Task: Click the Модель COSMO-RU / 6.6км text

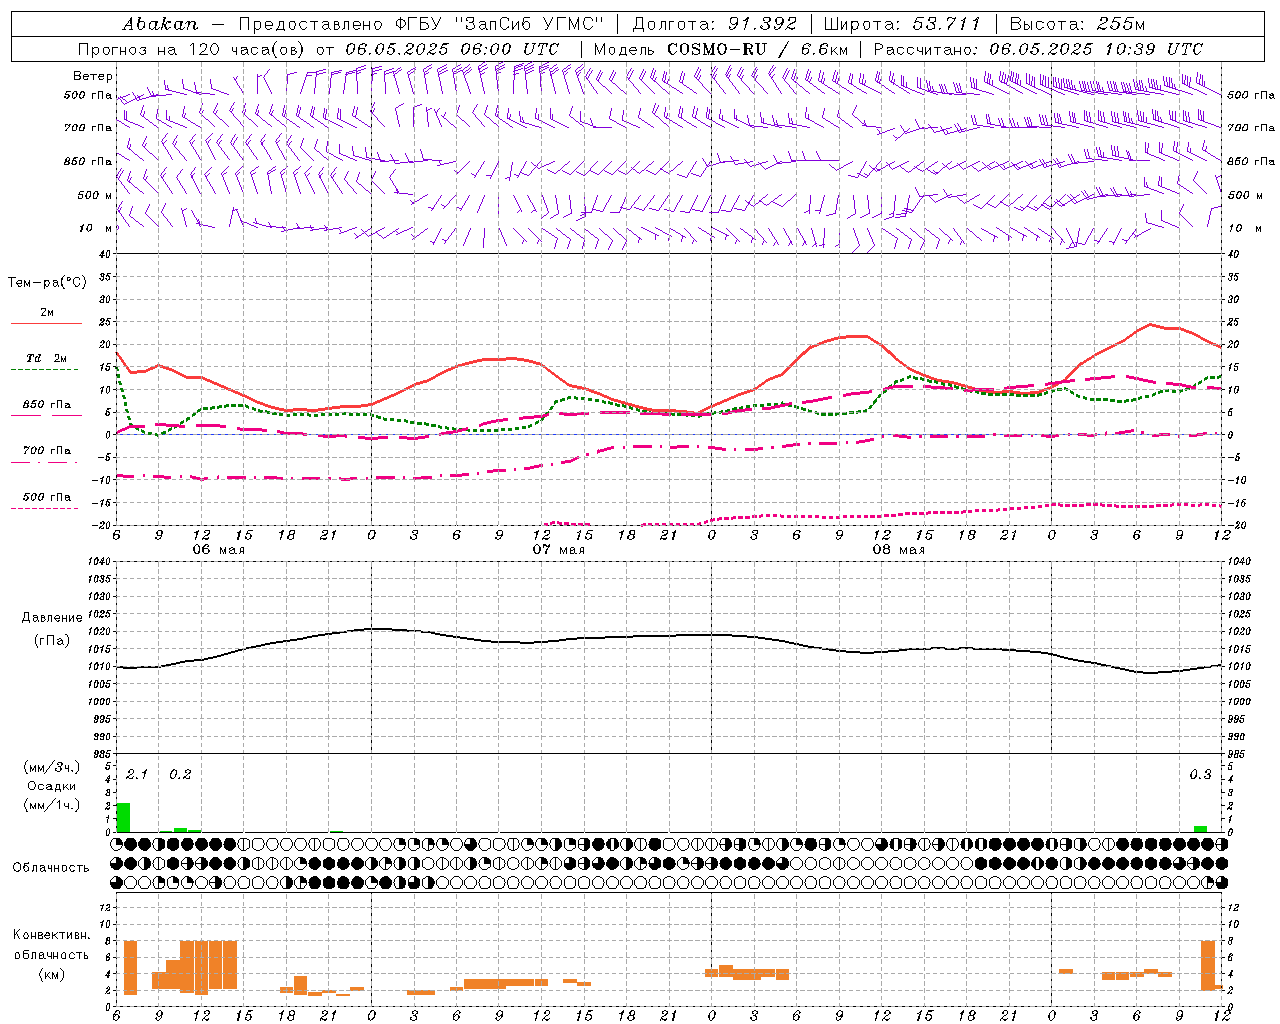Action: (x=721, y=49)
